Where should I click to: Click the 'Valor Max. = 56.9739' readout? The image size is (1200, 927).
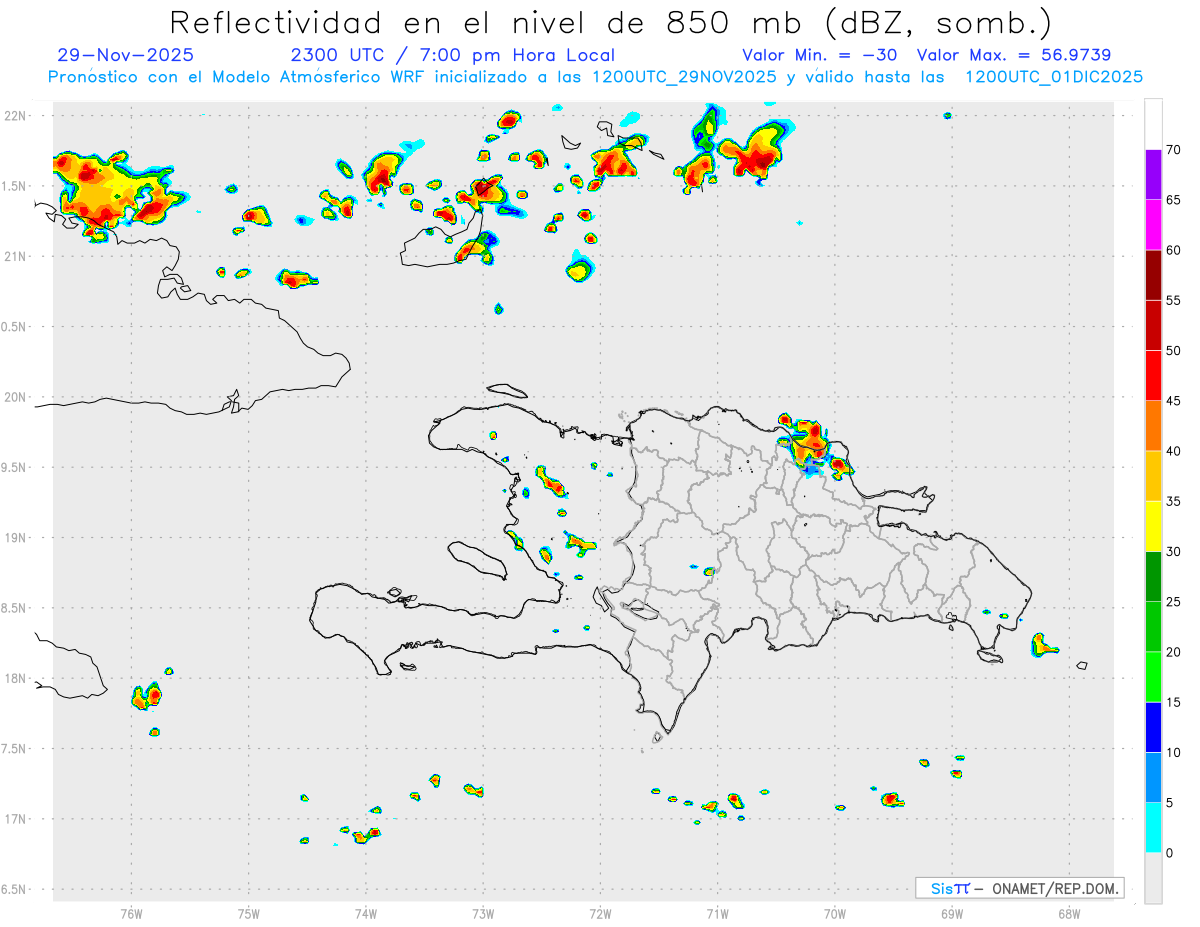(1014, 56)
